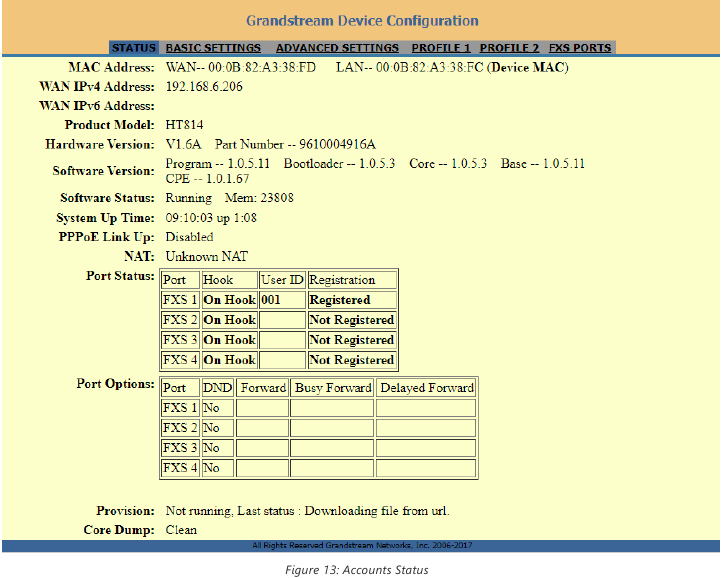Click the Figure 13: Accounts Status caption
The width and height of the screenshot is (723, 578).
coord(356,570)
